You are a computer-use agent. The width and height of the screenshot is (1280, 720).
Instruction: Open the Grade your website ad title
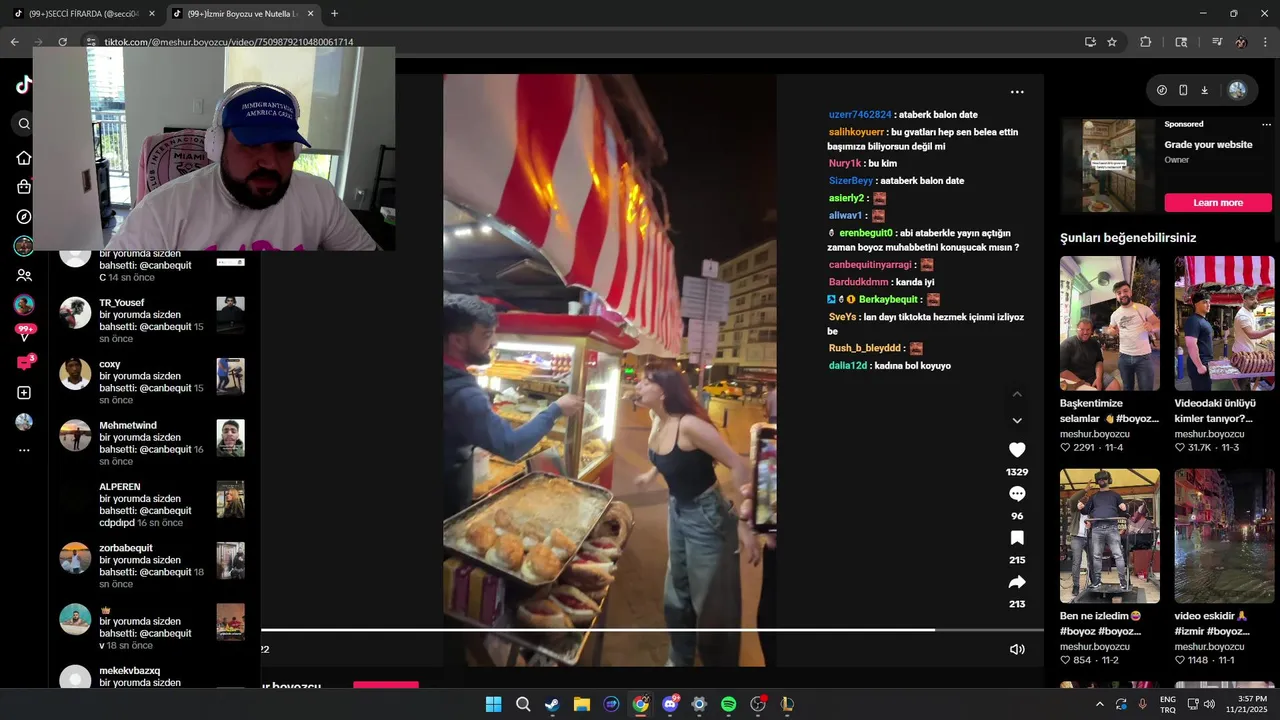coord(1208,145)
